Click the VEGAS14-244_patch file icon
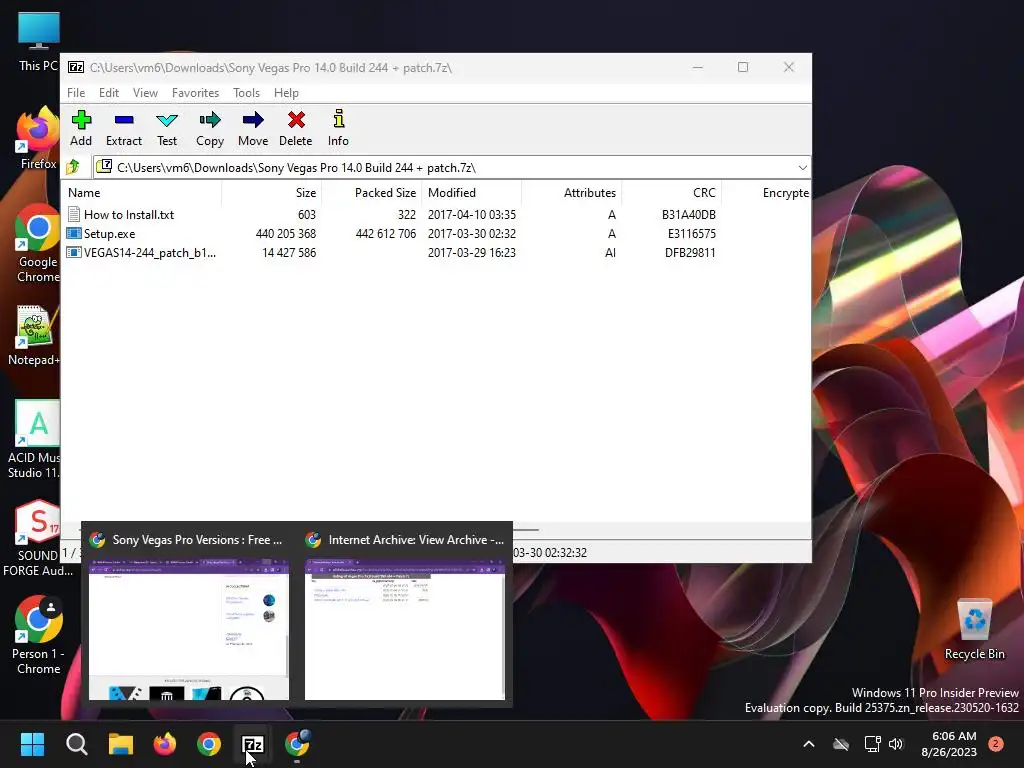1024x768 pixels. pos(74,252)
